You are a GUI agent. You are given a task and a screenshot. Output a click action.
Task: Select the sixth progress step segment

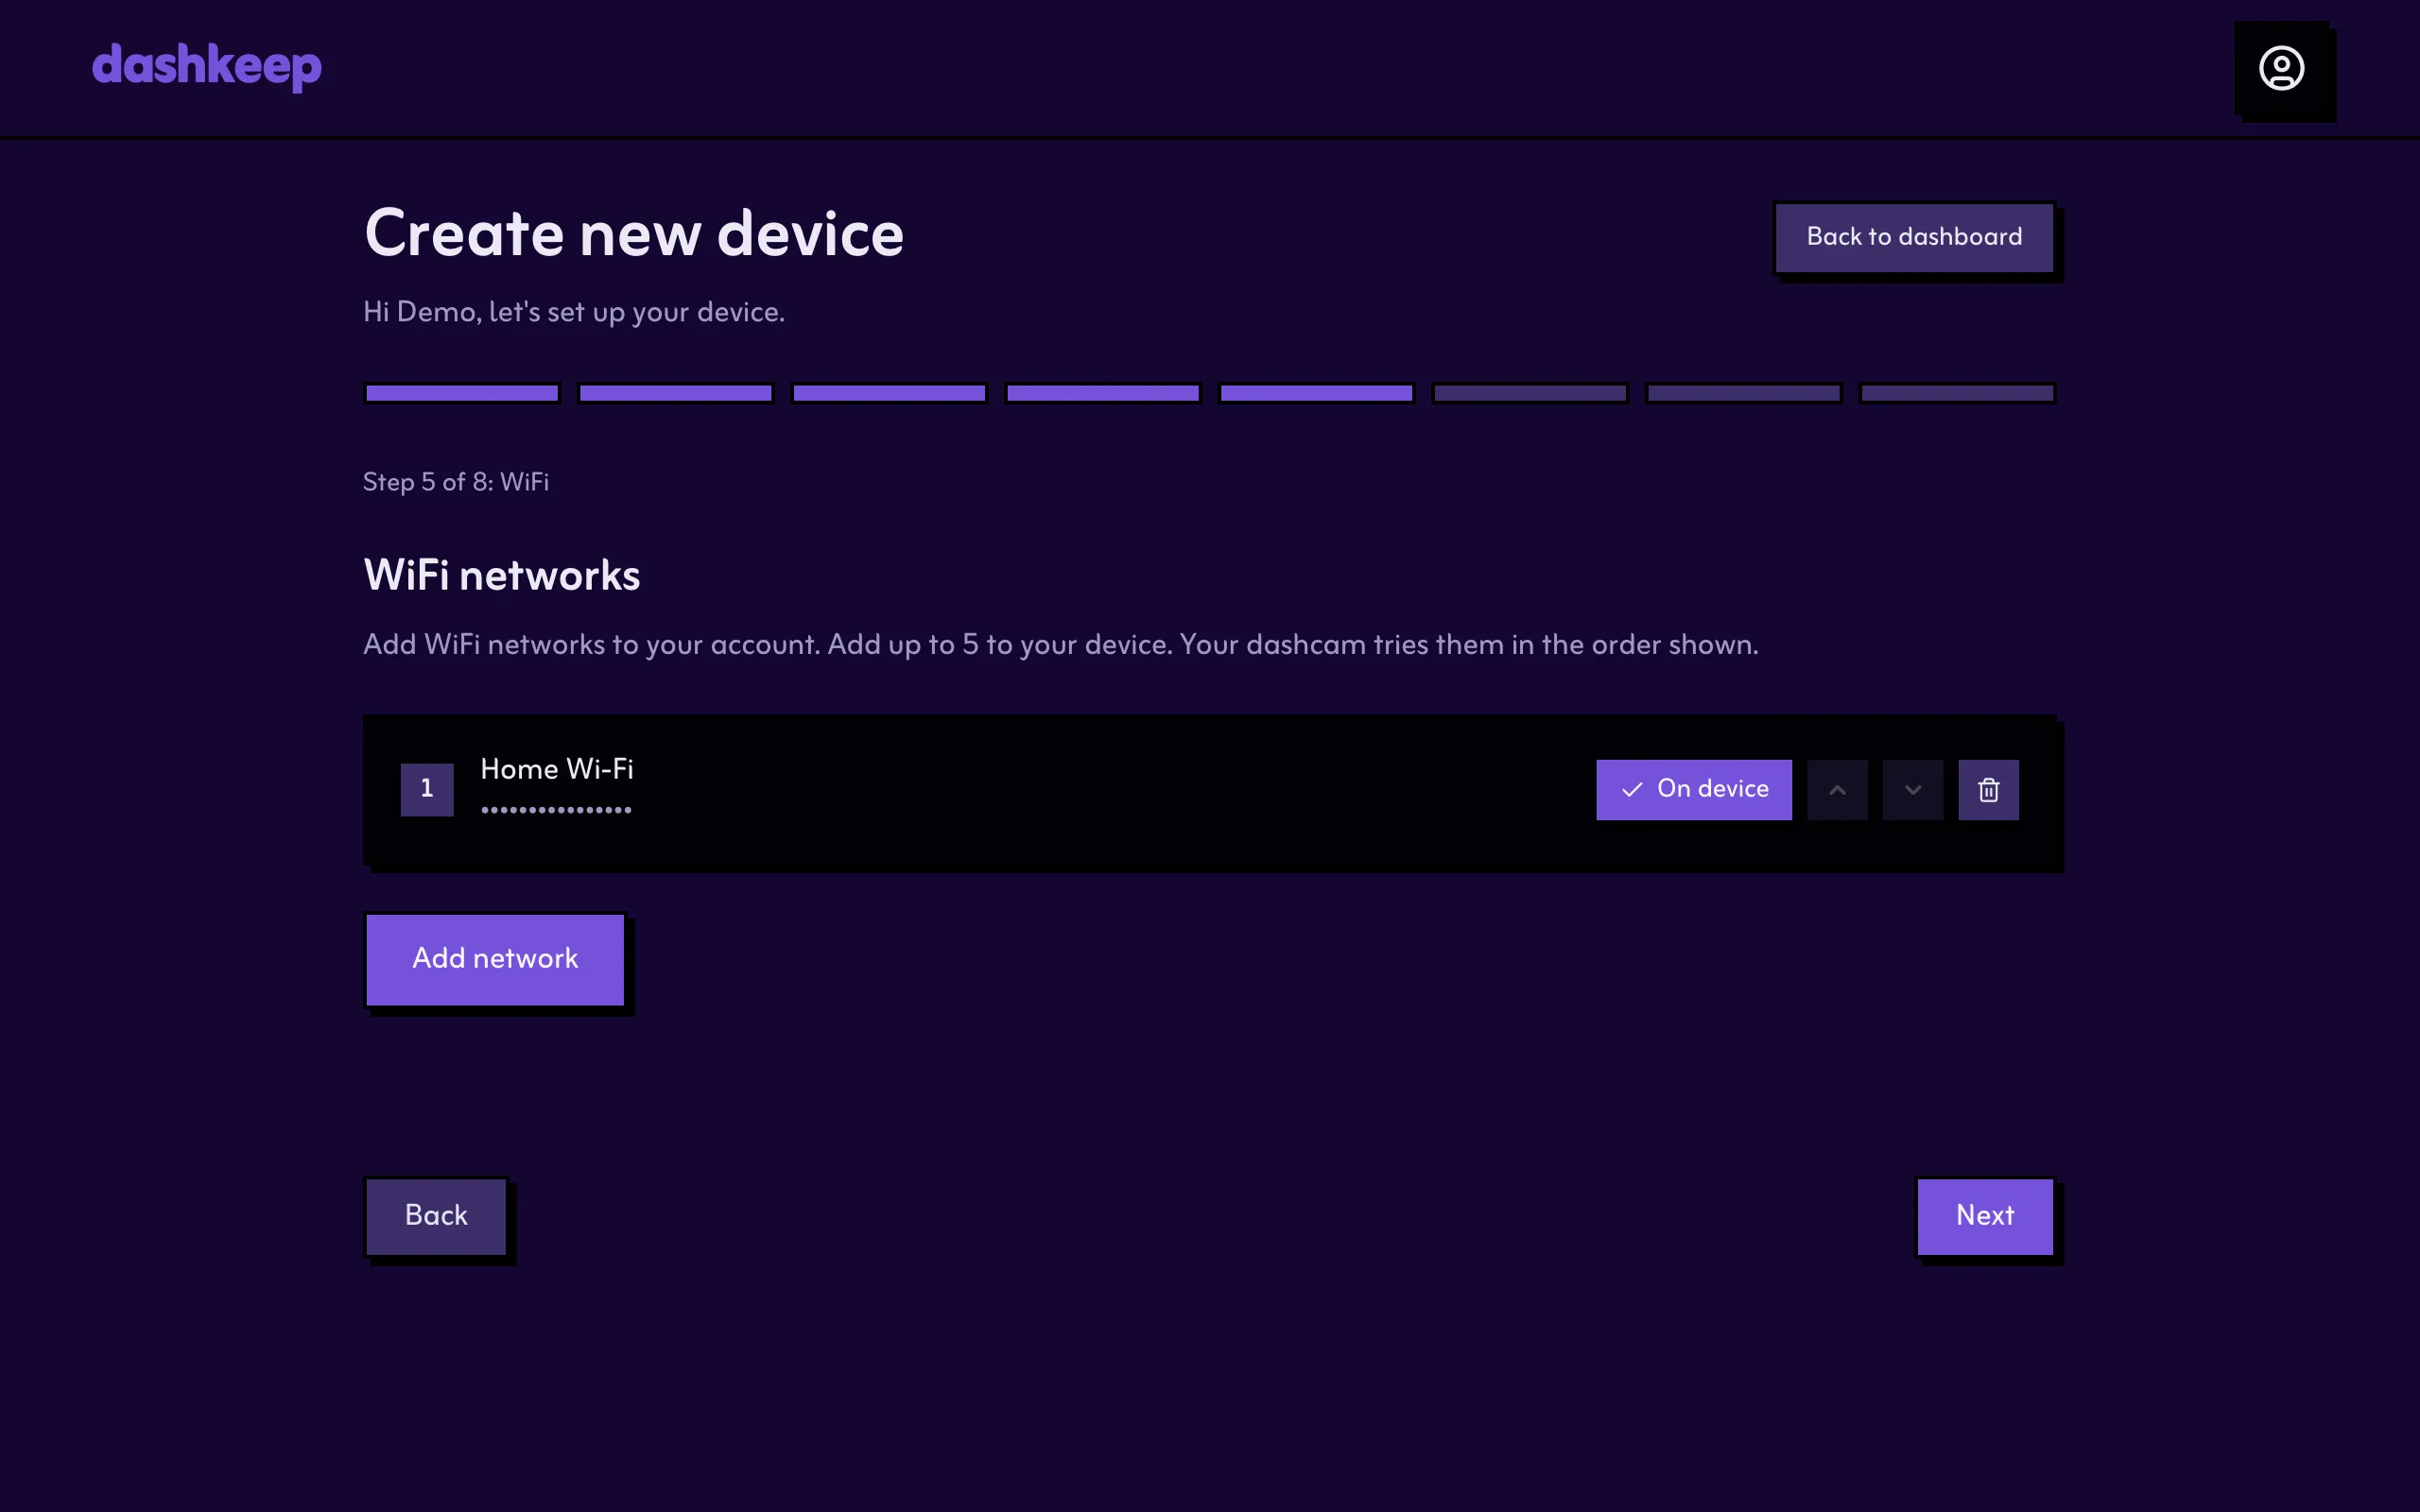click(1530, 393)
